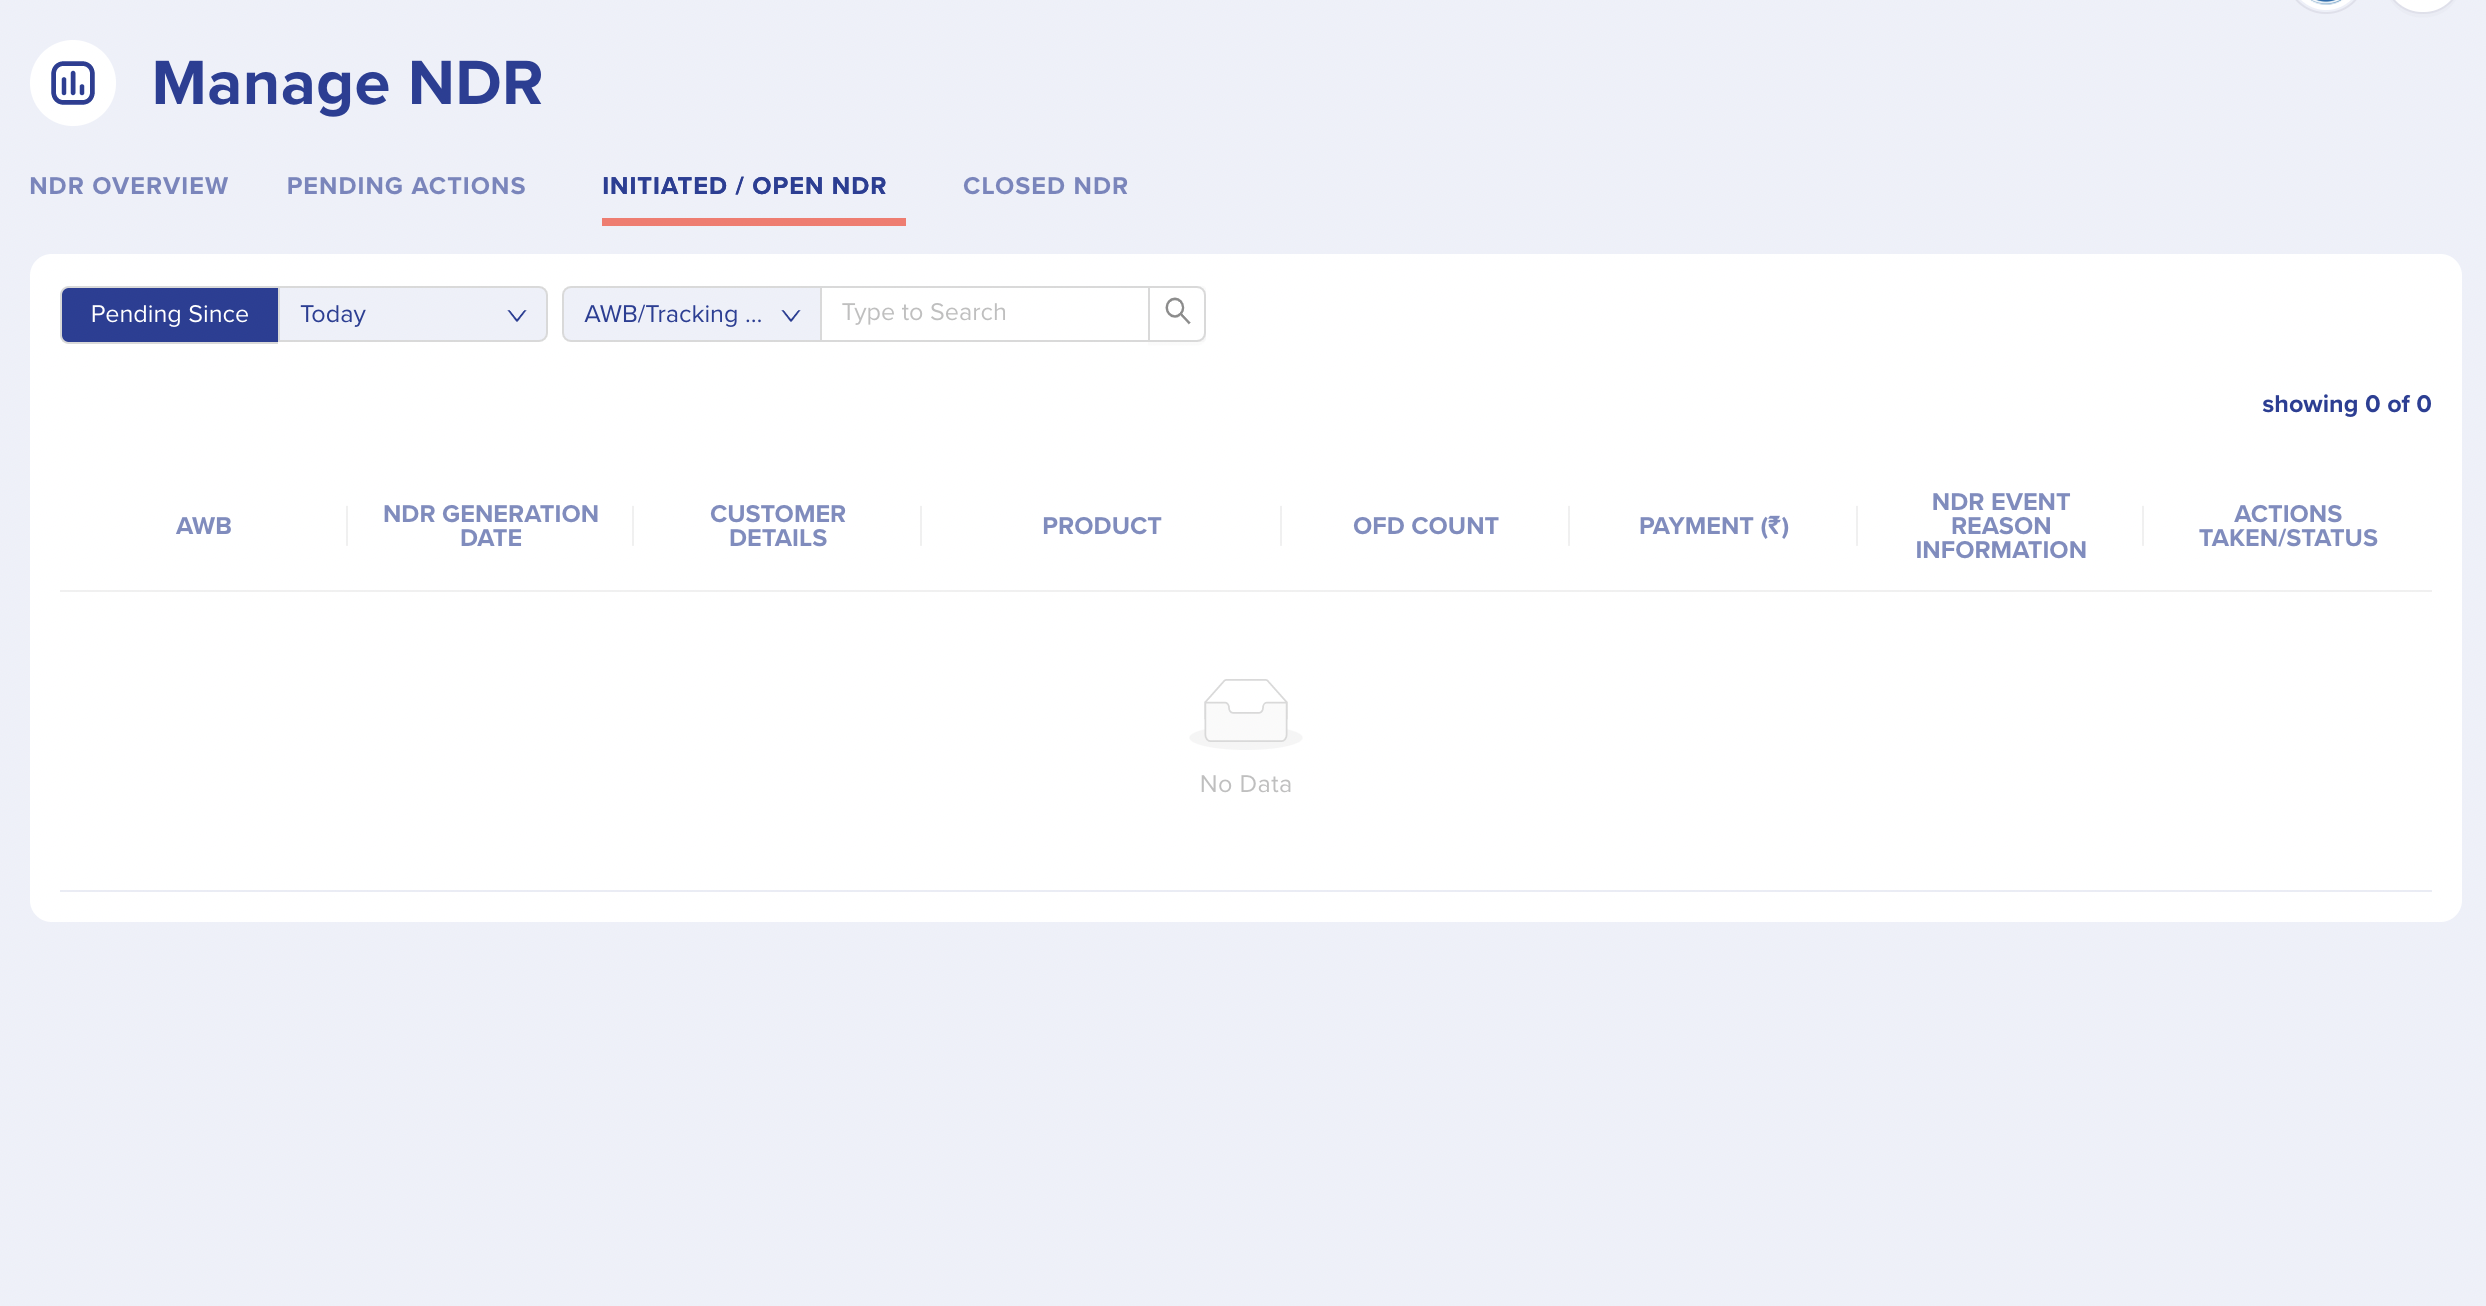Click the Manage NDR bar chart icon
This screenshot has height=1306, width=2486.
coord(71,82)
